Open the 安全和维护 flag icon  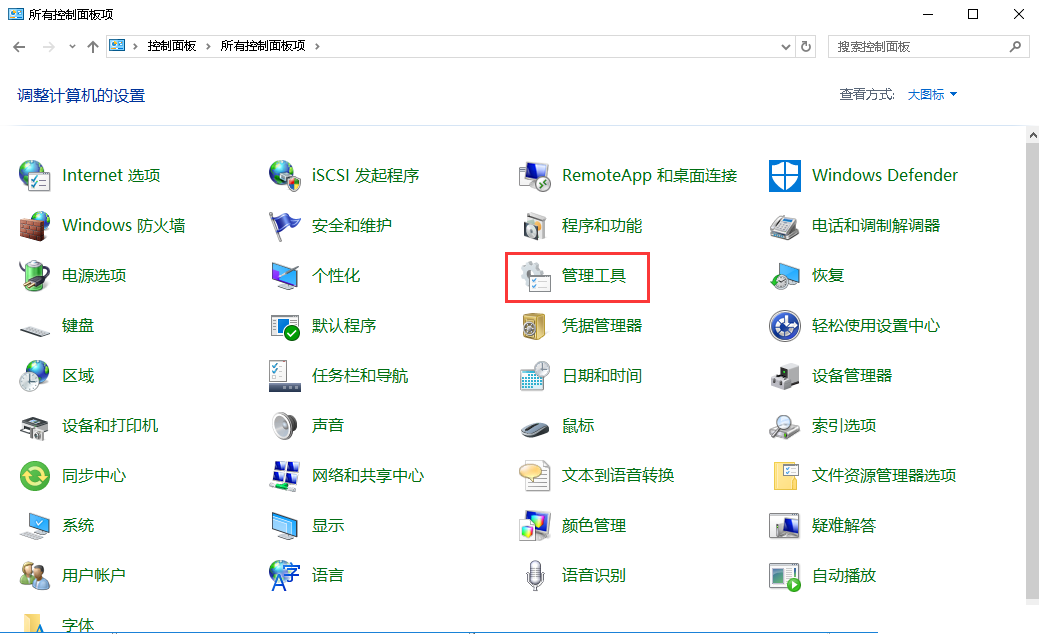pos(285,226)
